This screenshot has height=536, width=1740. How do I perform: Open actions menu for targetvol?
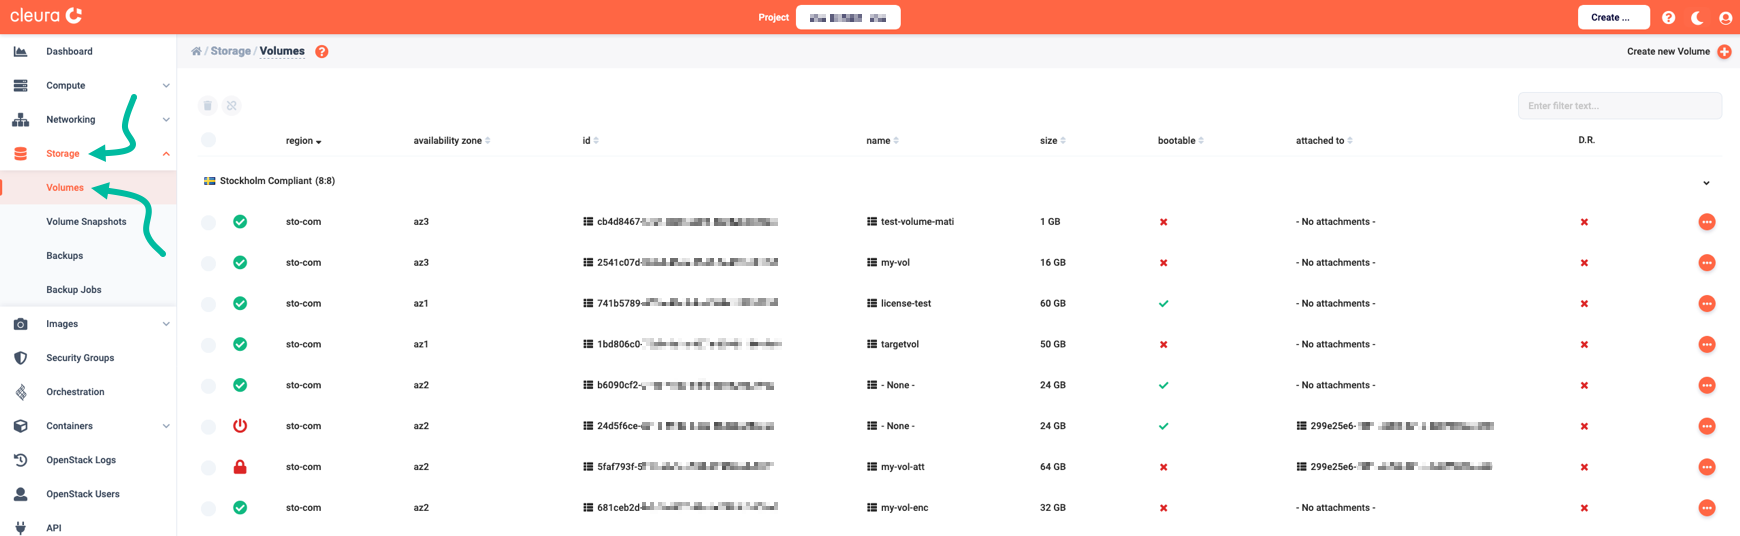pos(1707,345)
